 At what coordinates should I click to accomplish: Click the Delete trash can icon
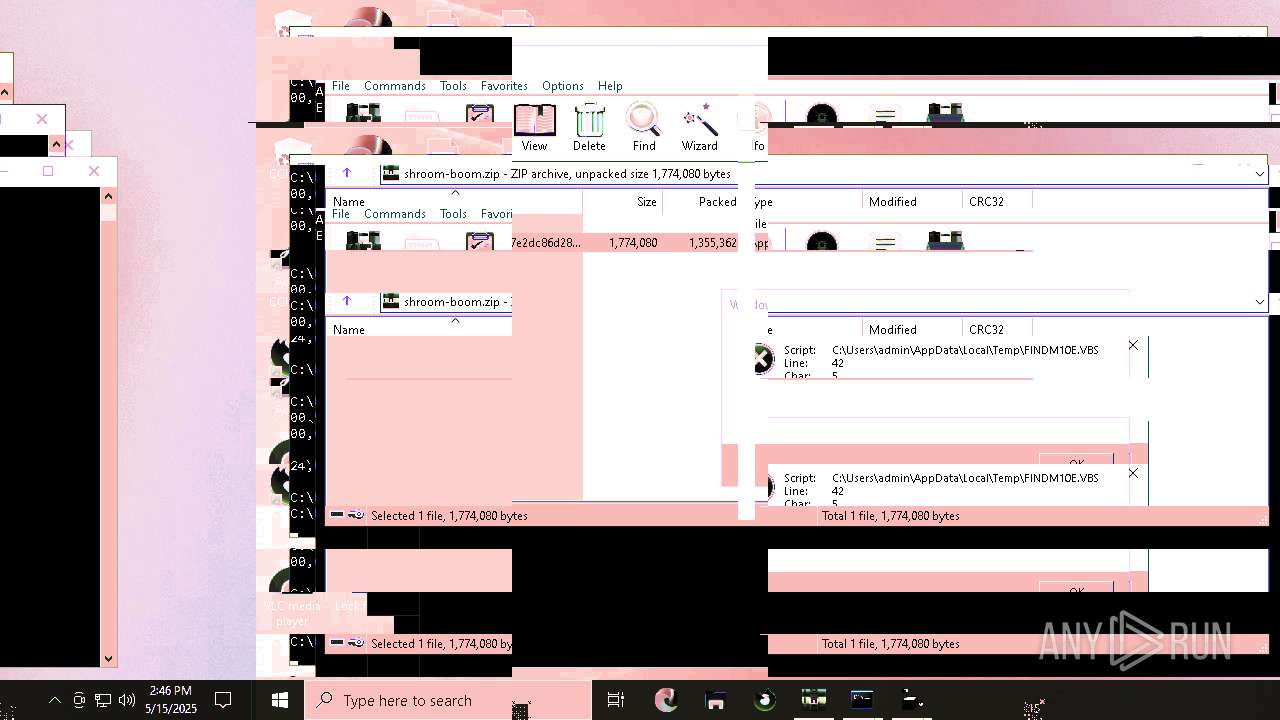click(x=589, y=127)
